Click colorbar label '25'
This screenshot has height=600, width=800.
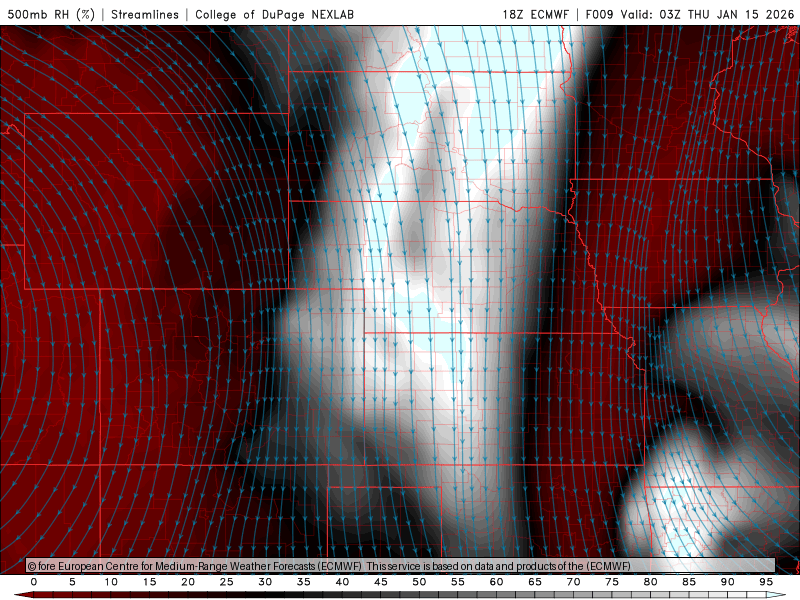coord(227,582)
